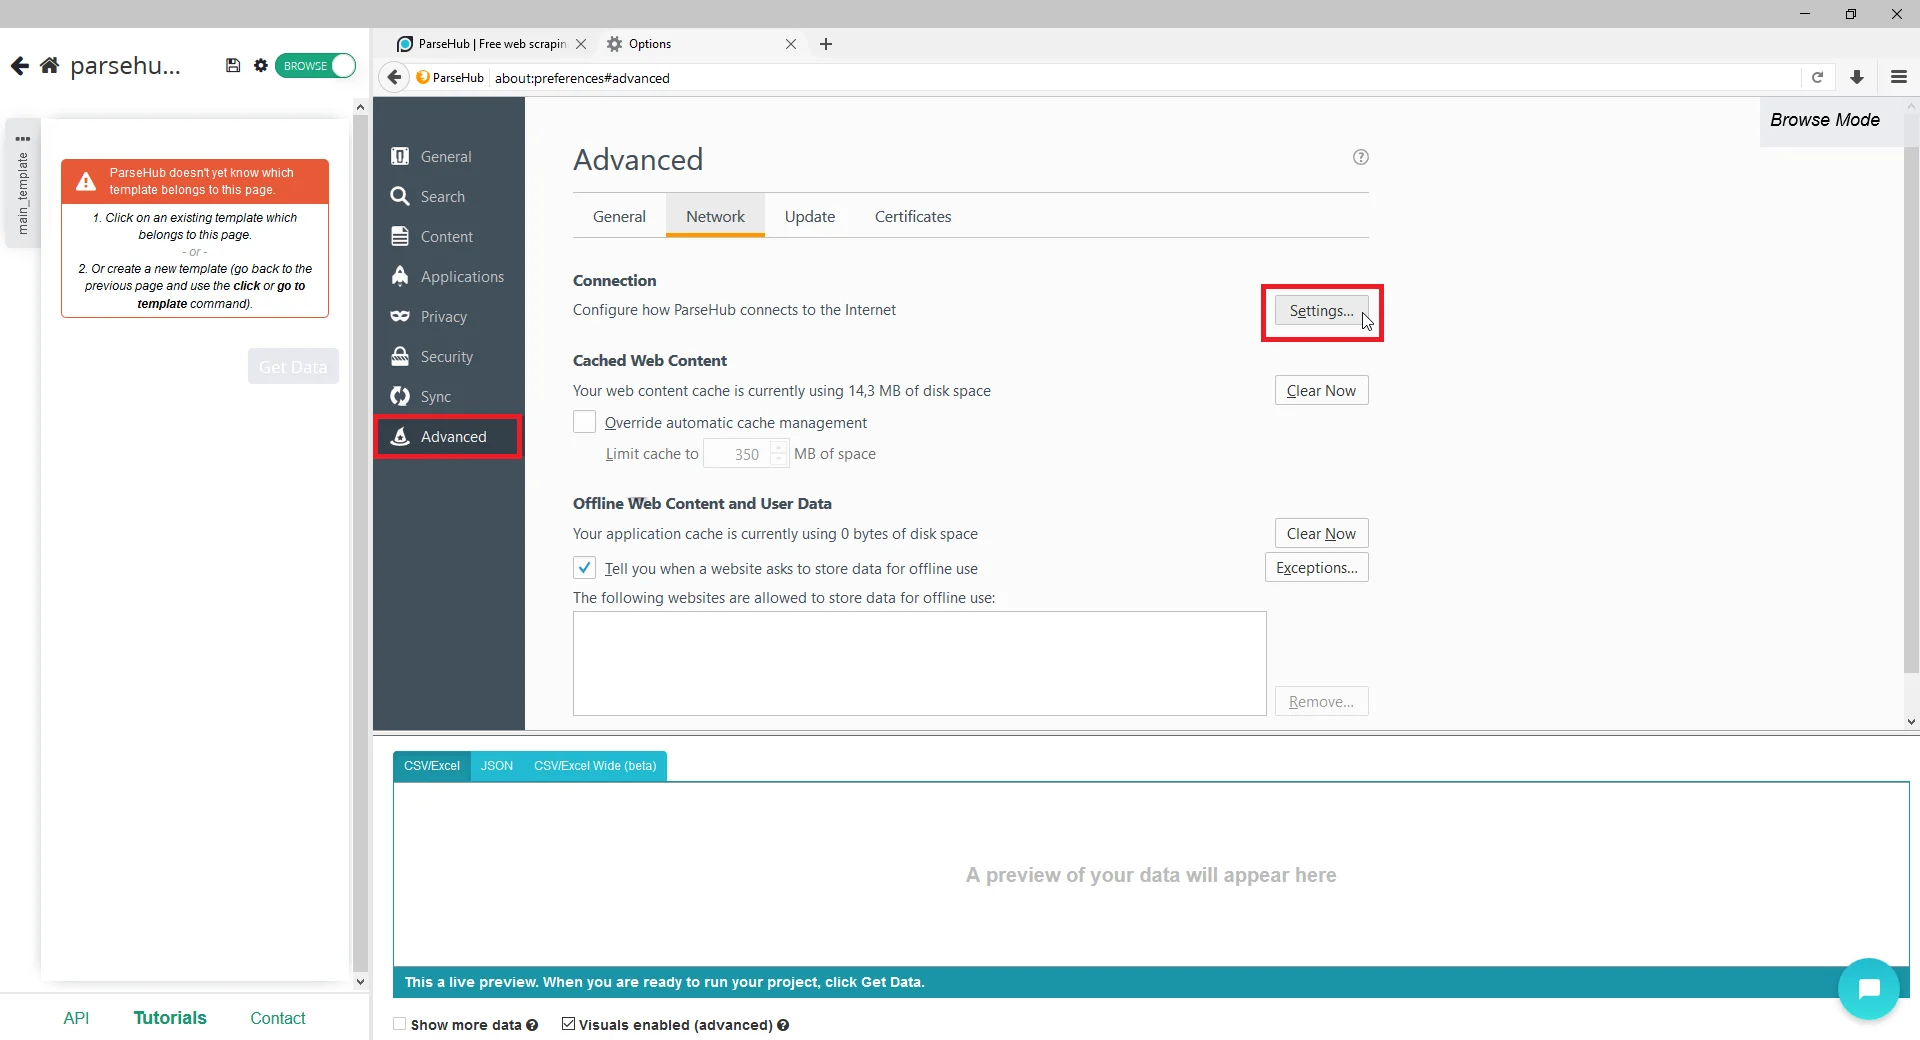Image resolution: width=1920 pixels, height=1040 pixels.
Task: Click the preferences page scroll down arrow
Action: (1911, 722)
